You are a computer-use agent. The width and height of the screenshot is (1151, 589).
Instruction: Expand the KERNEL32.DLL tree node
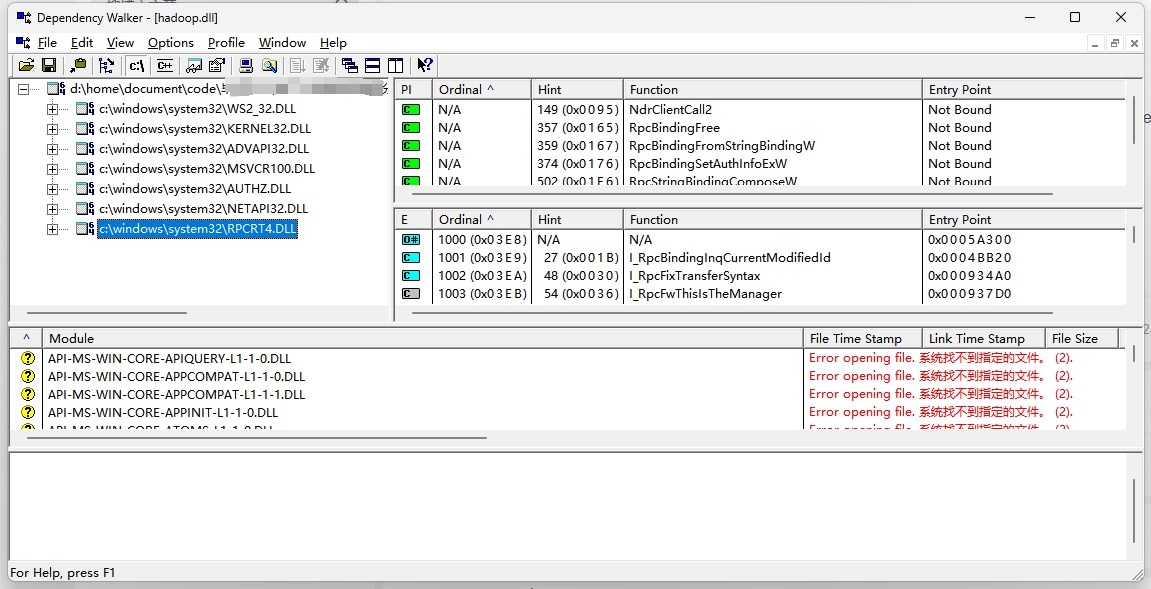pos(53,129)
